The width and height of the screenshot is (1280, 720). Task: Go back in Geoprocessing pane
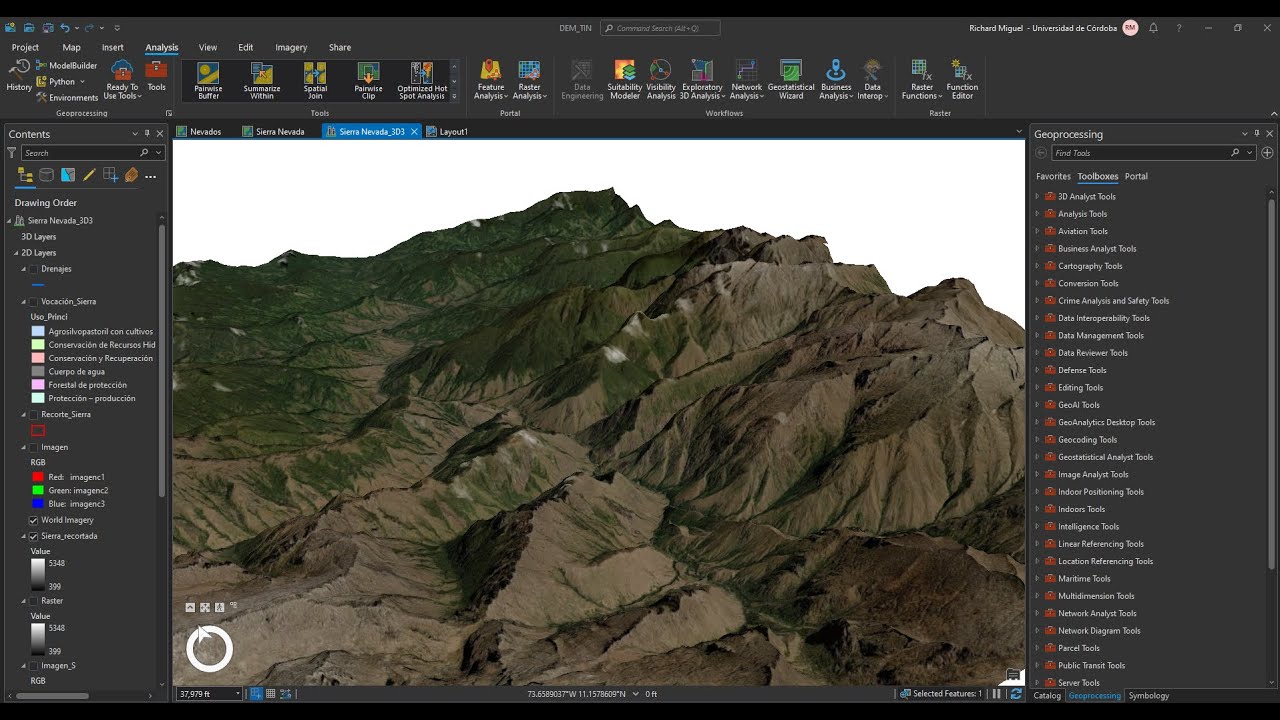coord(1041,153)
